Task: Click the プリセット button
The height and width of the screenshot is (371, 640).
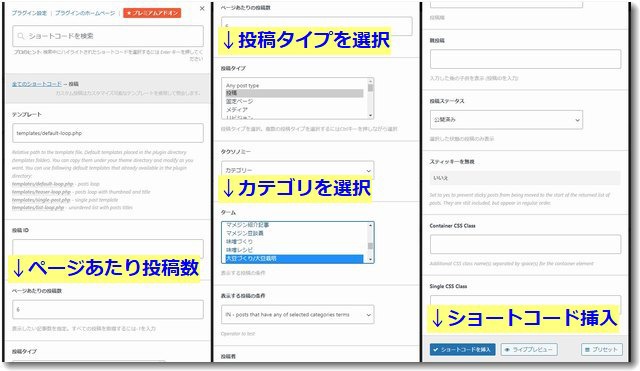Action: coord(602,350)
